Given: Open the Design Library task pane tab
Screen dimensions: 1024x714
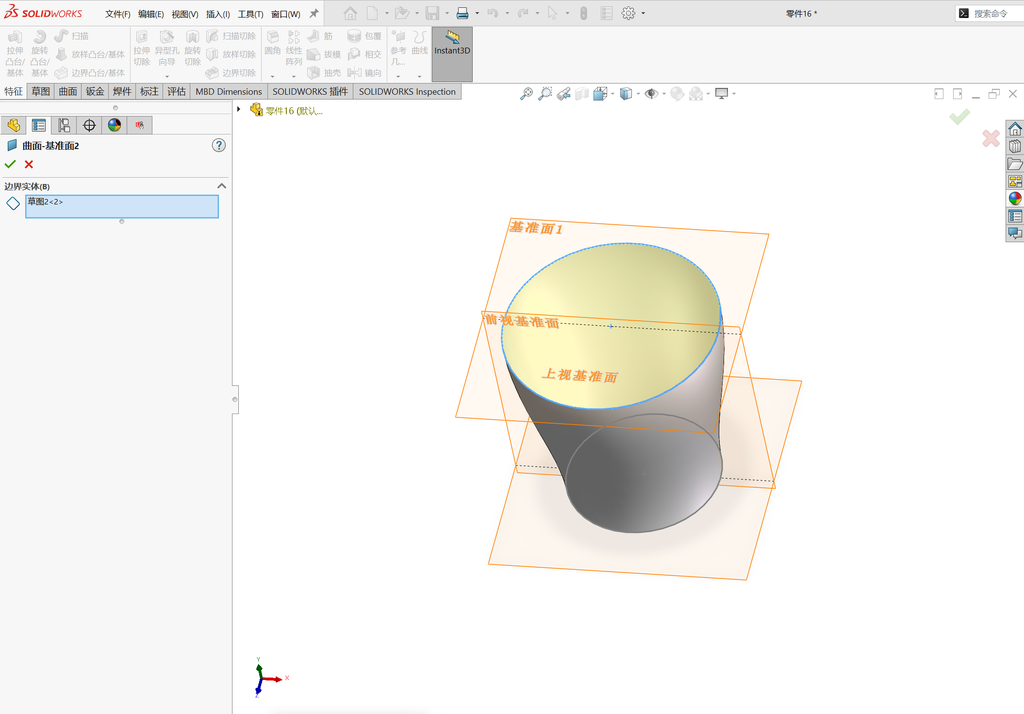Looking at the screenshot, I should pyautogui.click(x=1015, y=146).
